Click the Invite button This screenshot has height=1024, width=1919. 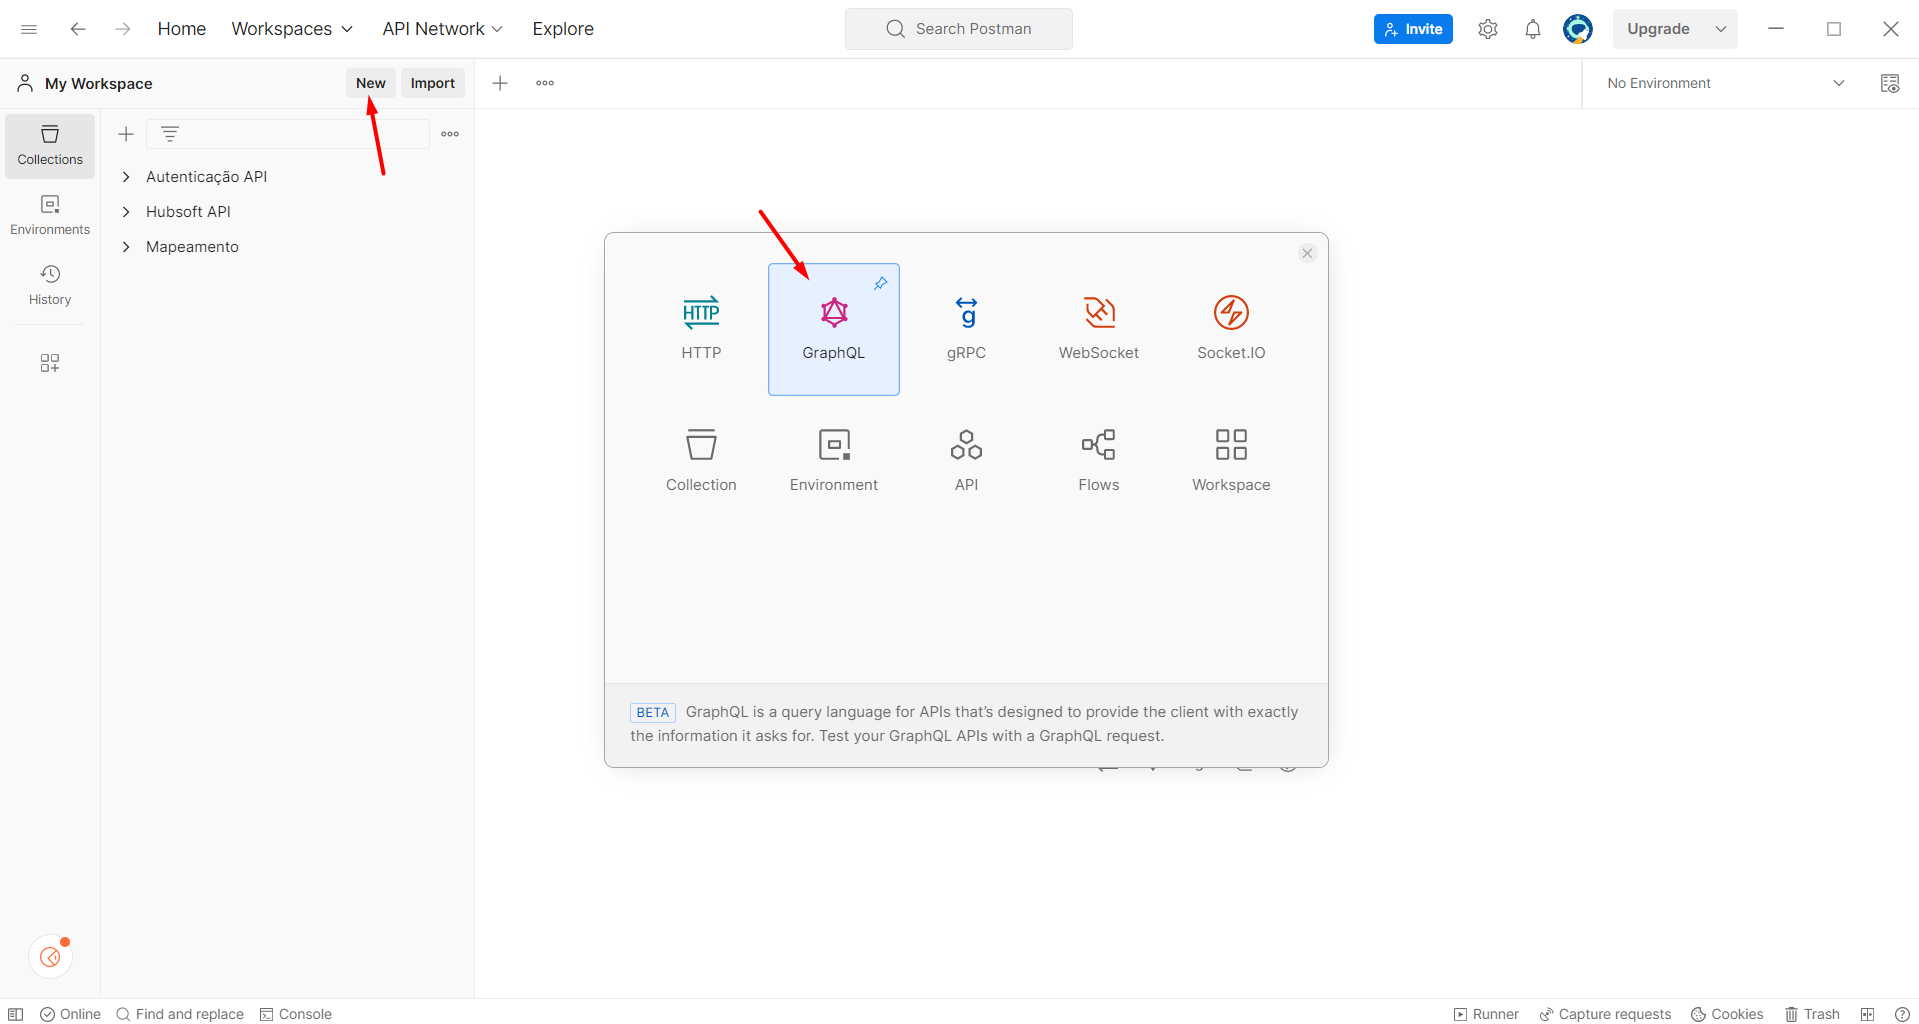[x=1413, y=29]
